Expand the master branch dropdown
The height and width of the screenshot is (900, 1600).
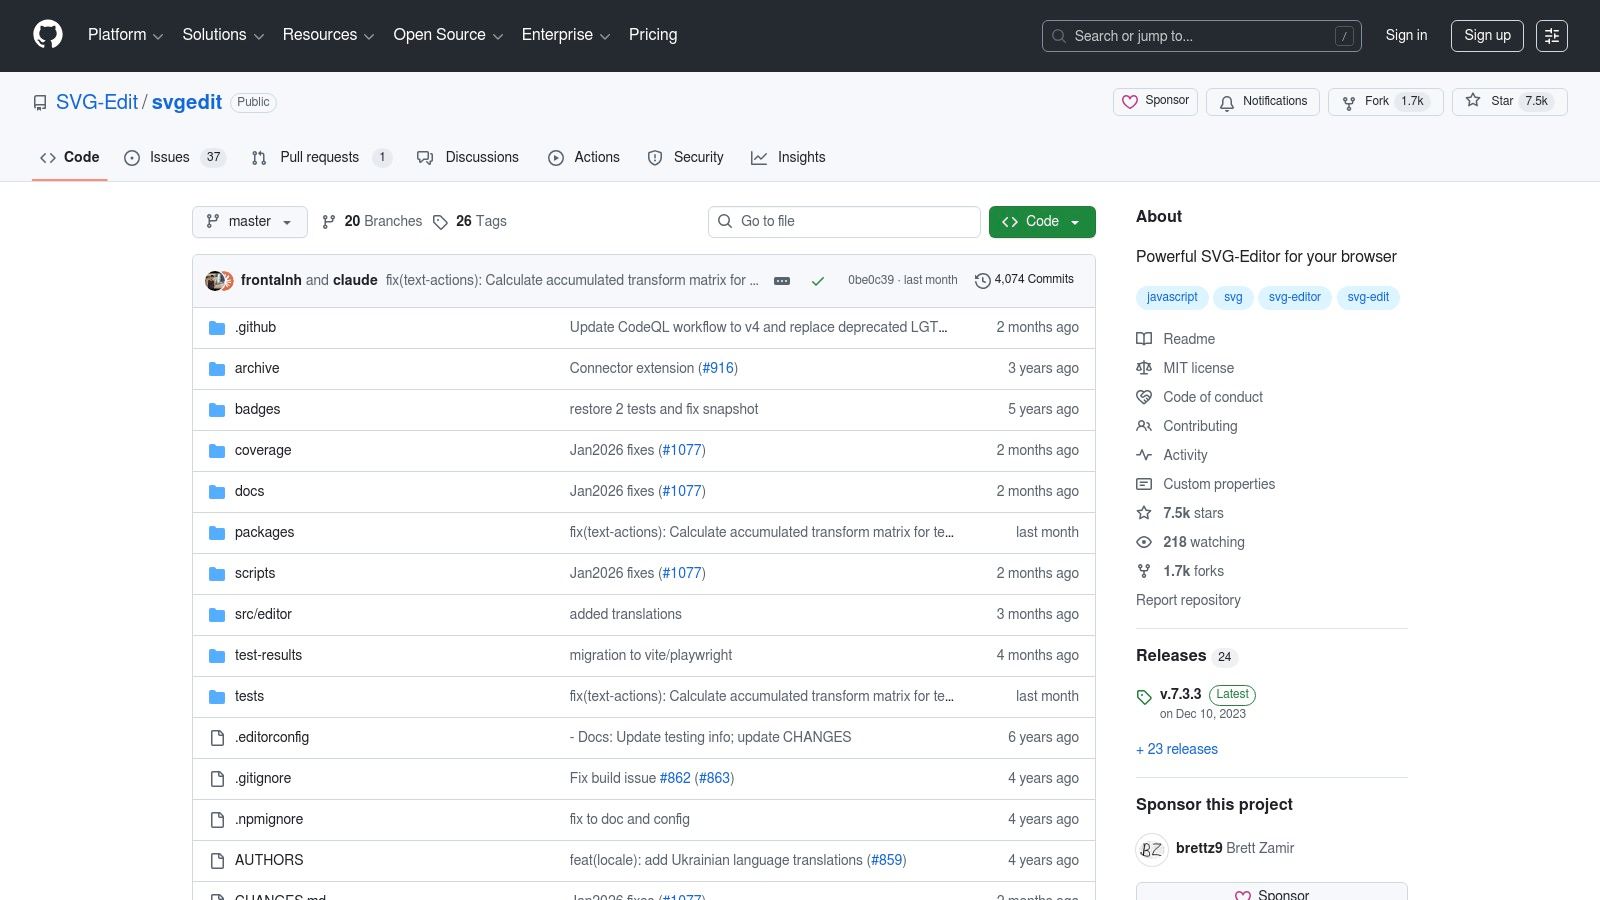[x=250, y=222]
